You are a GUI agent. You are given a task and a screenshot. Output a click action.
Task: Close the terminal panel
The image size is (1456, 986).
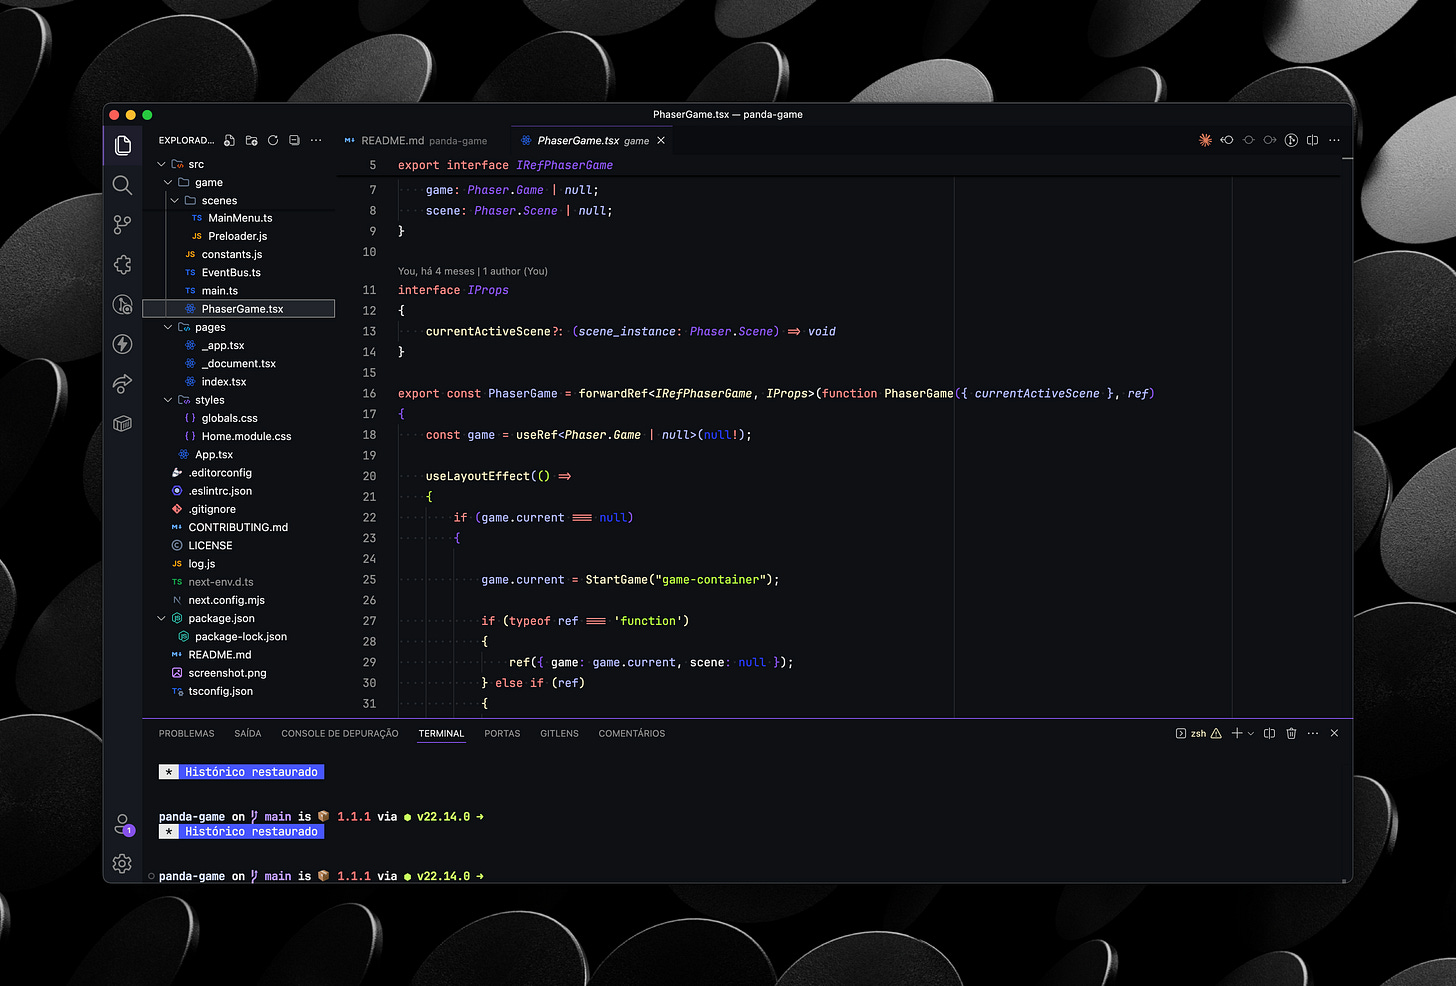[x=1334, y=733]
